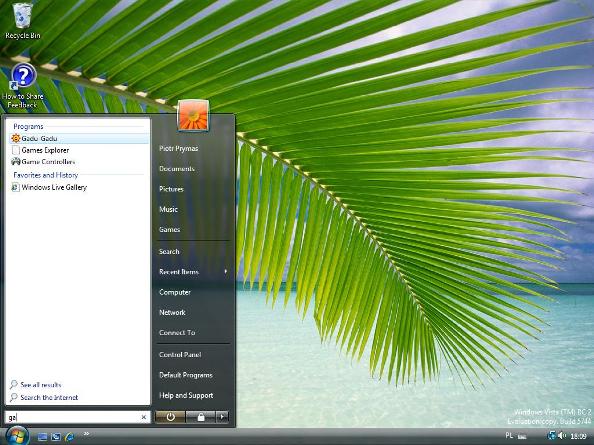594x445 pixels.
Task: Clear the search box with the X
Action: 144,417
